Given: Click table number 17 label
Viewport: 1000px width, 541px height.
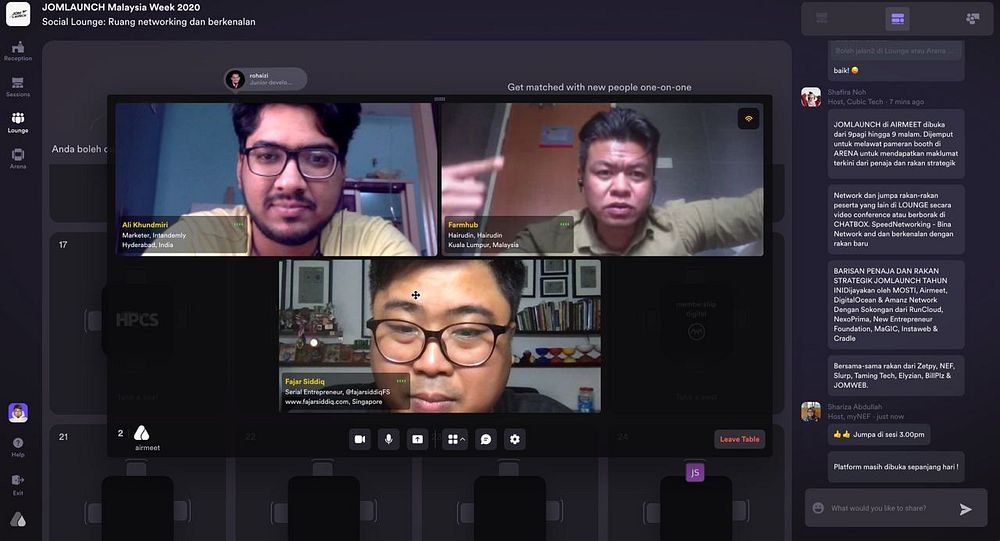Looking at the screenshot, I should (63, 244).
